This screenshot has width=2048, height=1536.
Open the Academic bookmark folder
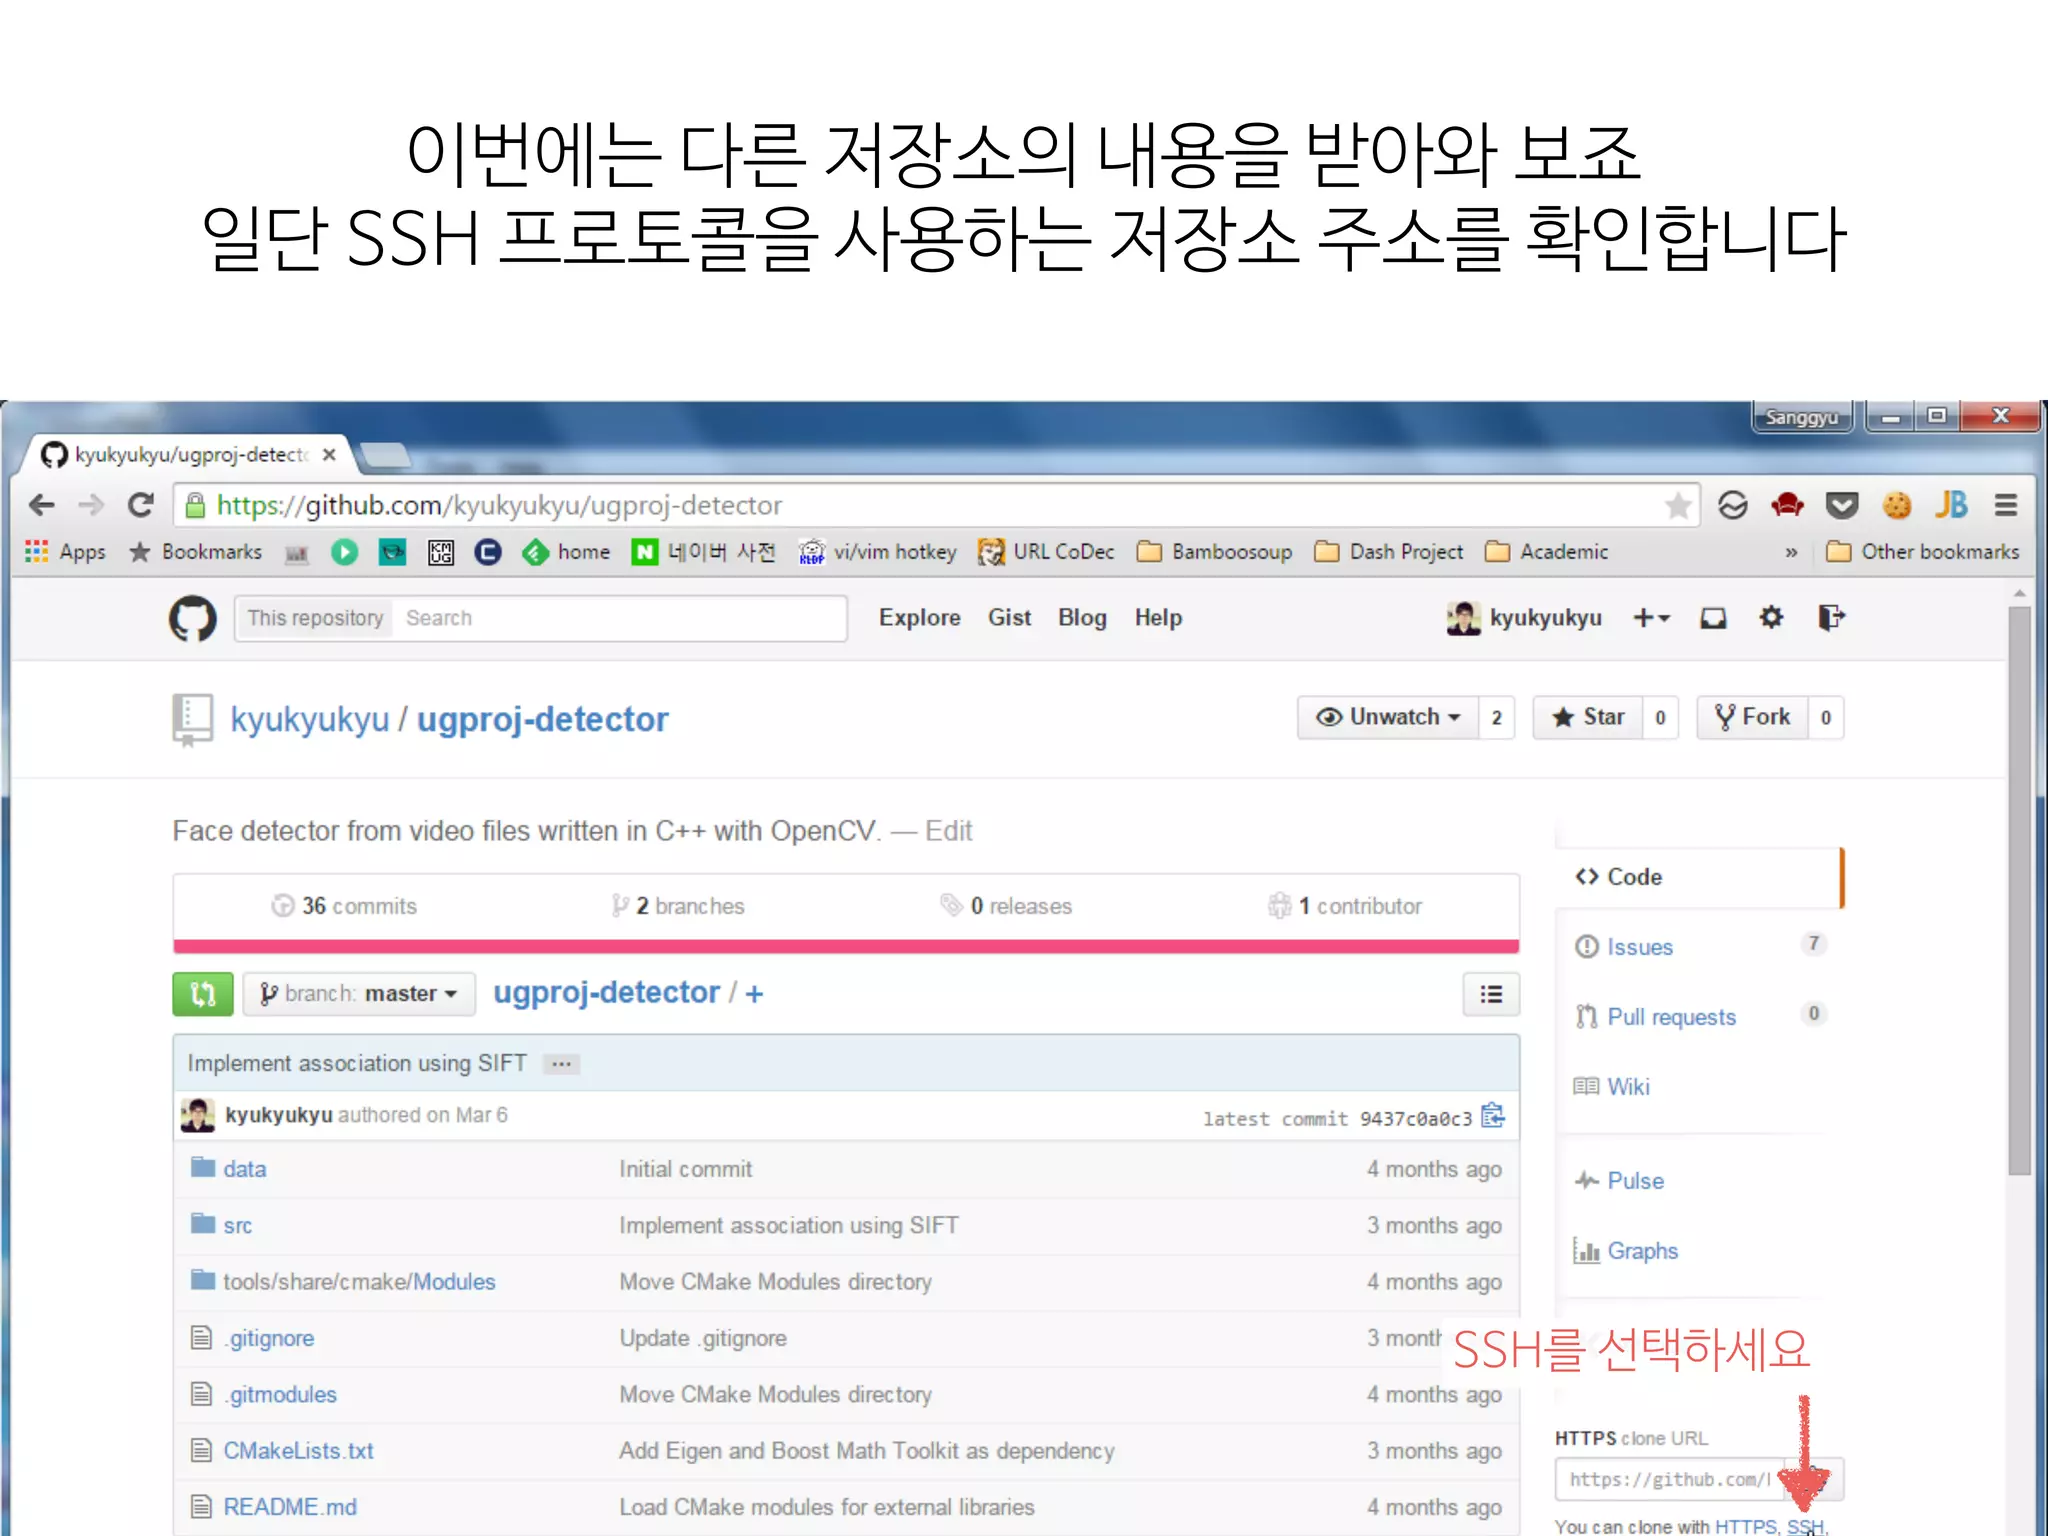(1546, 552)
